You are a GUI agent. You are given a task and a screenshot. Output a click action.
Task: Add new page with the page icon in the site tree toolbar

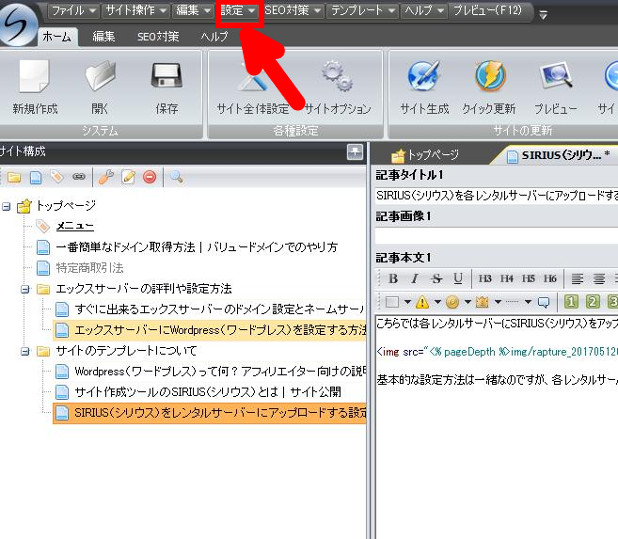[x=36, y=177]
